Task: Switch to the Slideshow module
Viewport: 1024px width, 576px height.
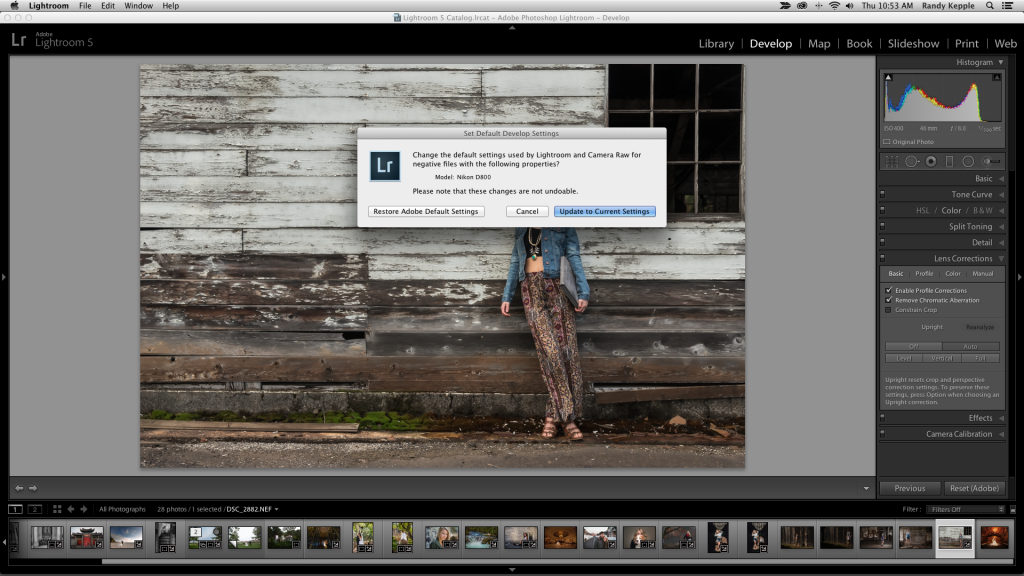Action: (x=913, y=43)
